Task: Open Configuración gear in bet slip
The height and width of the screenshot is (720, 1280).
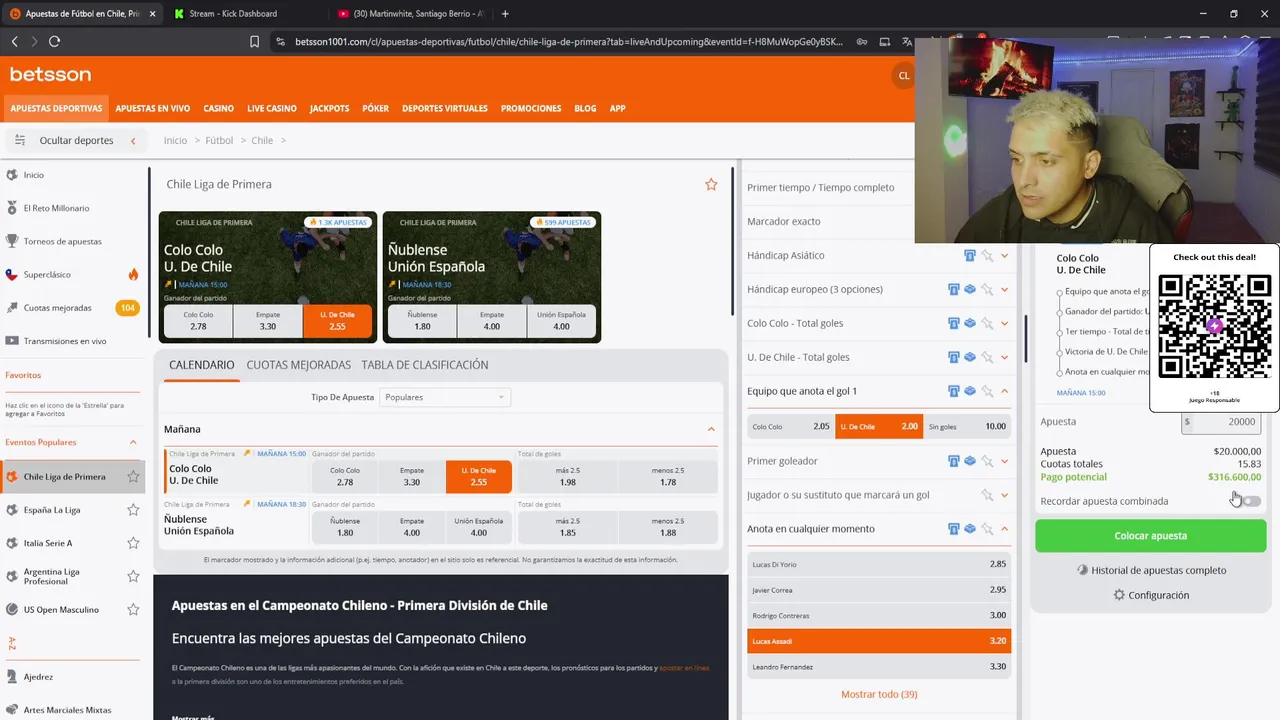Action: (1119, 595)
